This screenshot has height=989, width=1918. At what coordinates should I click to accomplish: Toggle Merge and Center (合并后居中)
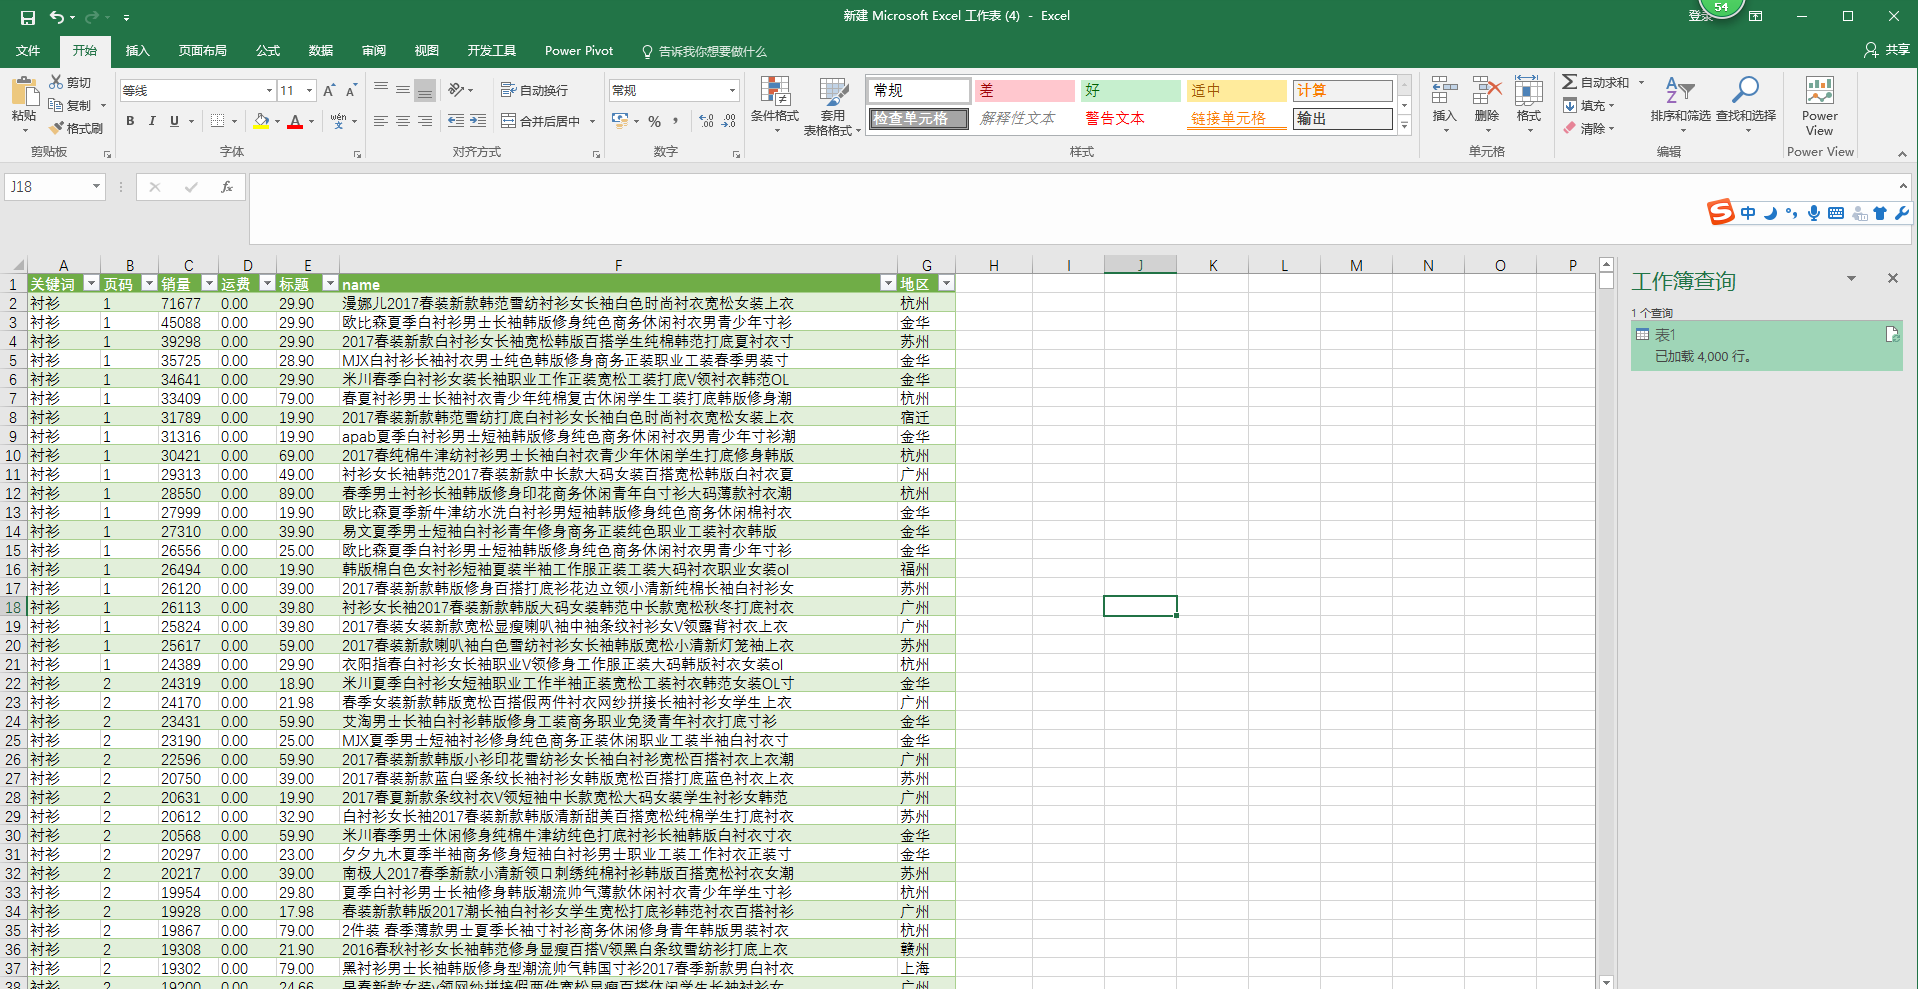541,121
